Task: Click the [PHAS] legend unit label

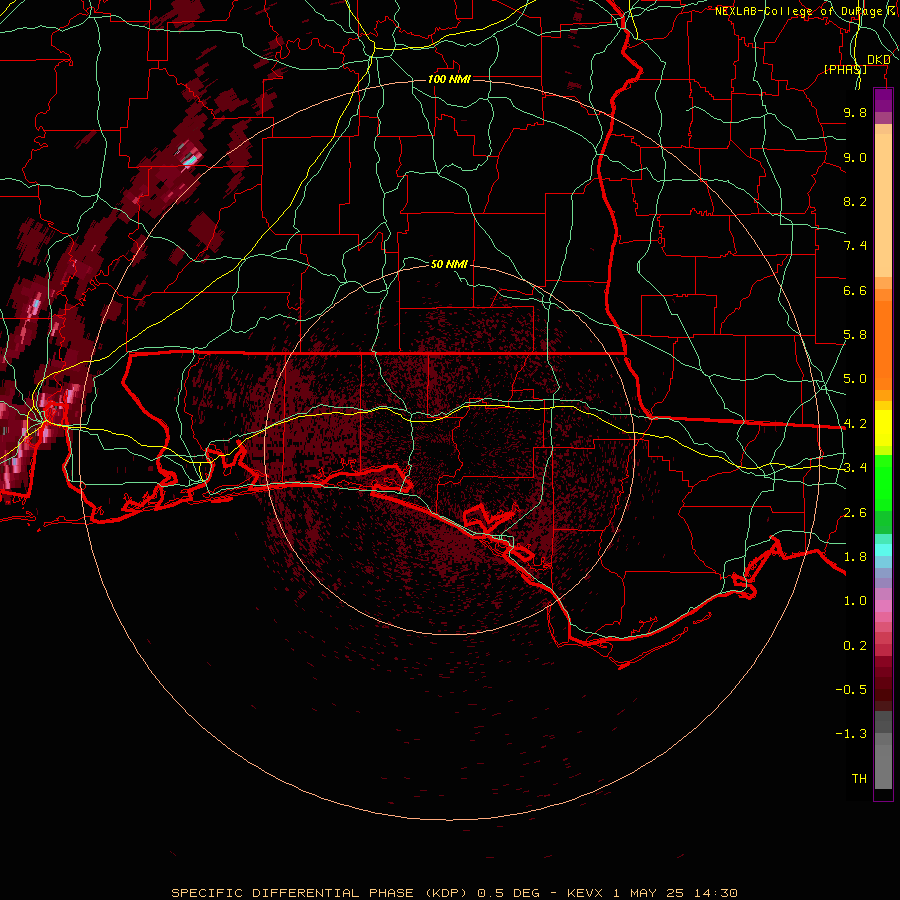Action: (845, 69)
